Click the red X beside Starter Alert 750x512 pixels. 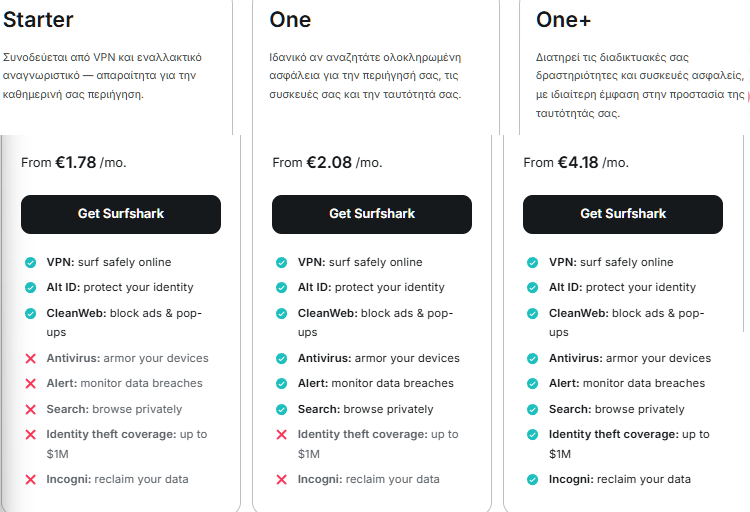pyautogui.click(x=31, y=383)
